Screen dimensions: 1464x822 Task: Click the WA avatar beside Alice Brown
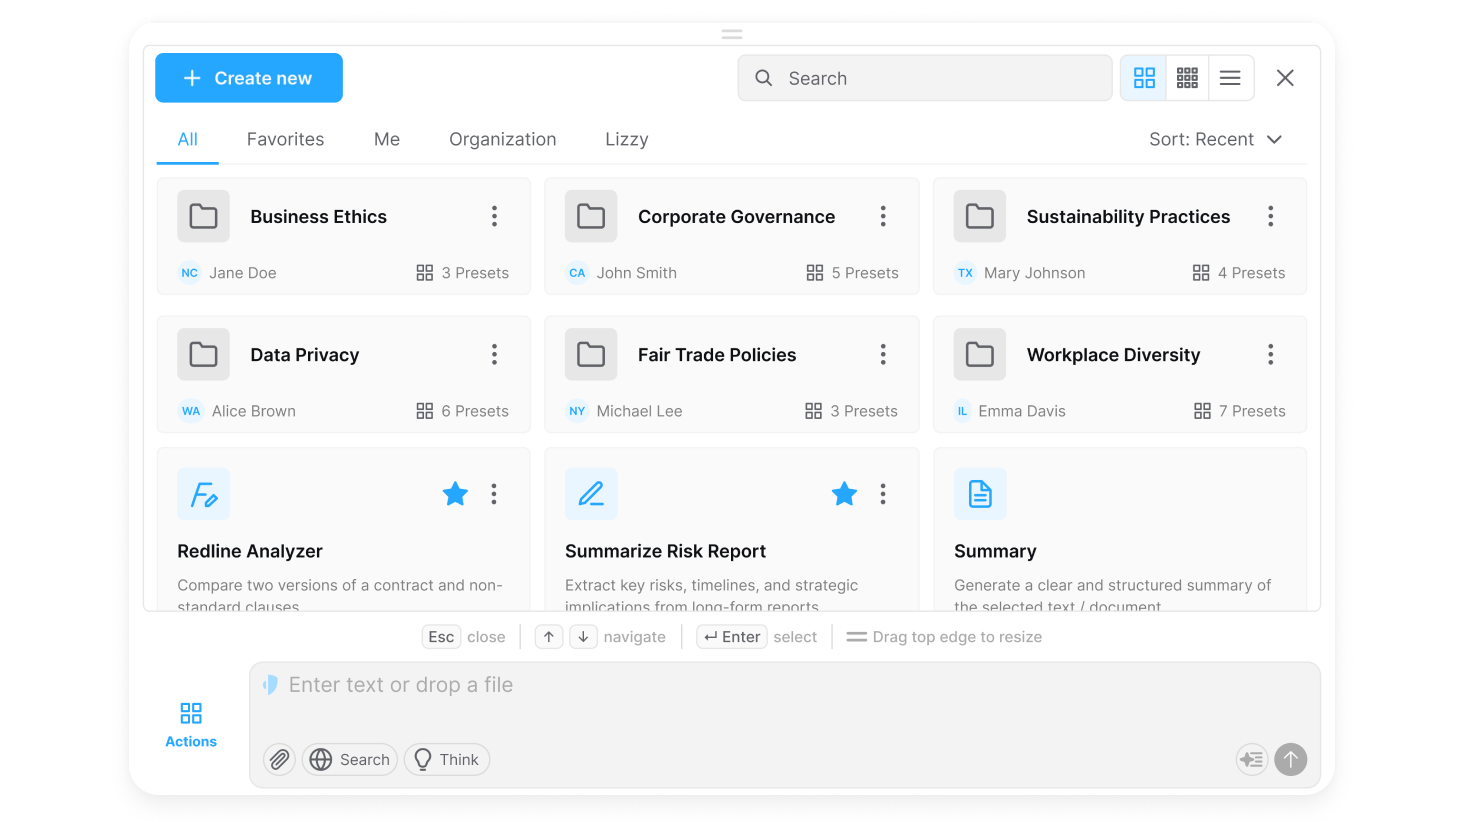point(191,411)
